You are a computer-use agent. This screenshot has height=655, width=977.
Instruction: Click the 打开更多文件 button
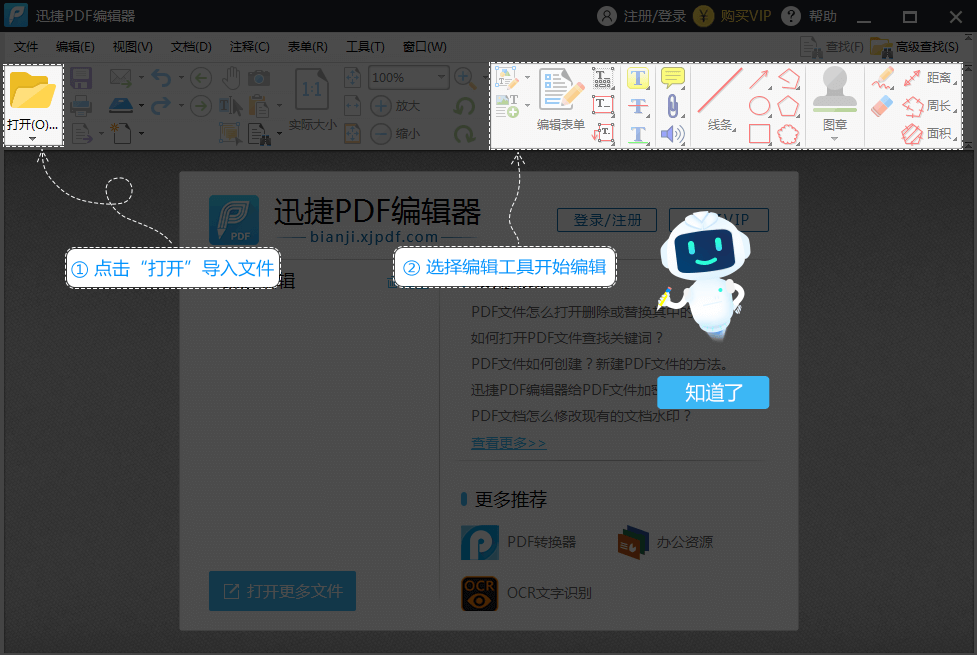(281, 591)
